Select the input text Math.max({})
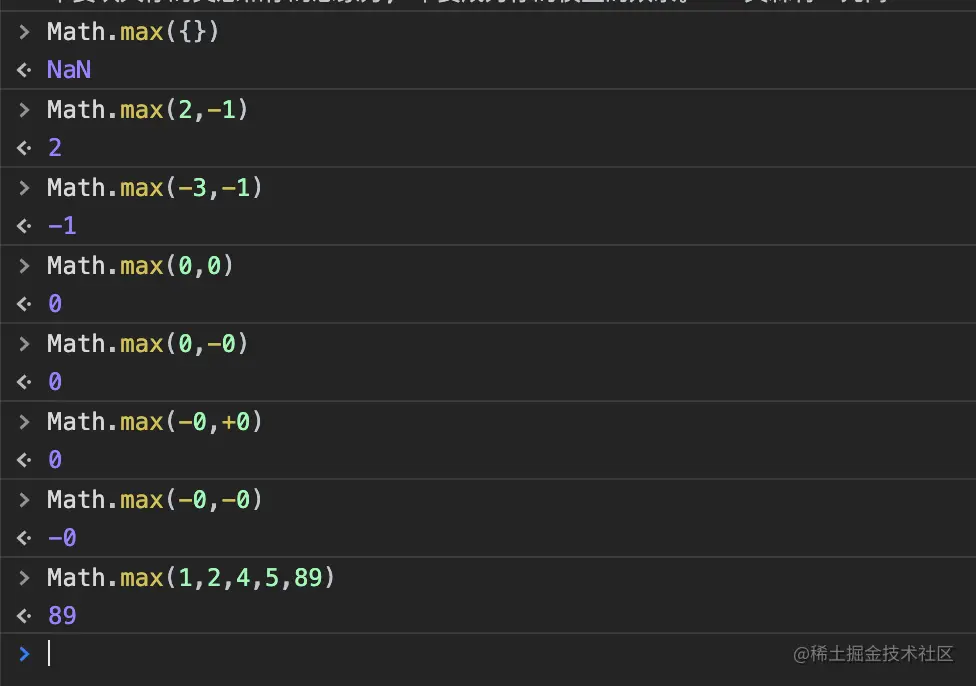Image resolution: width=976 pixels, height=686 pixels. coord(133,31)
